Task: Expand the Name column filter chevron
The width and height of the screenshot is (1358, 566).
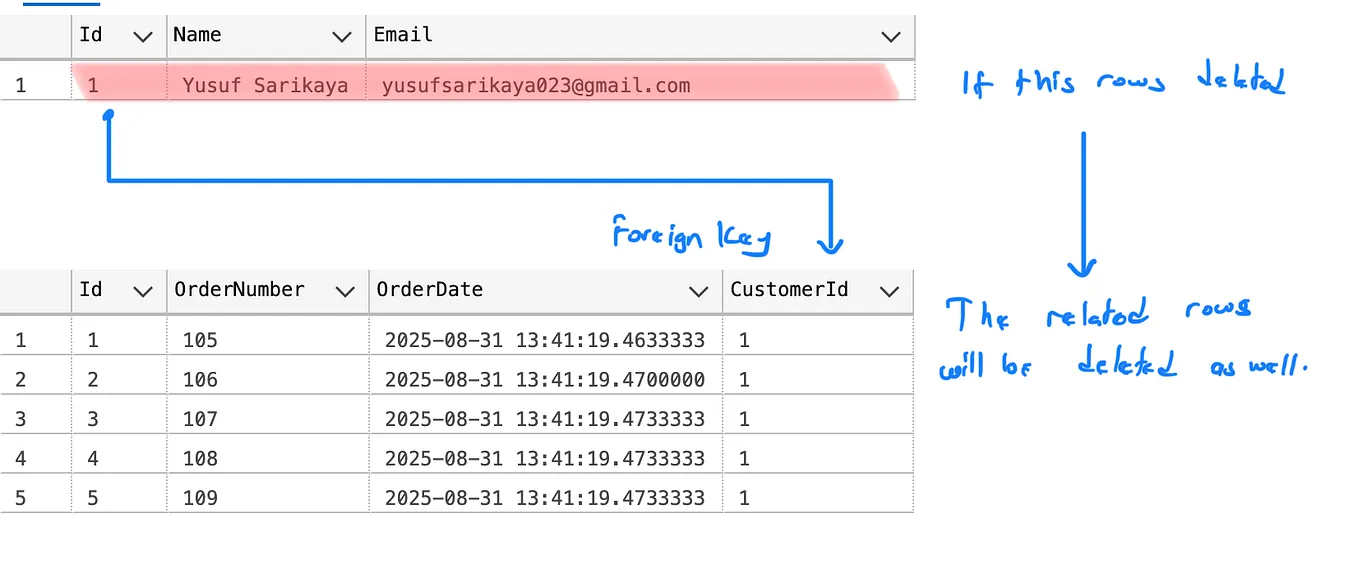Action: 344,37
